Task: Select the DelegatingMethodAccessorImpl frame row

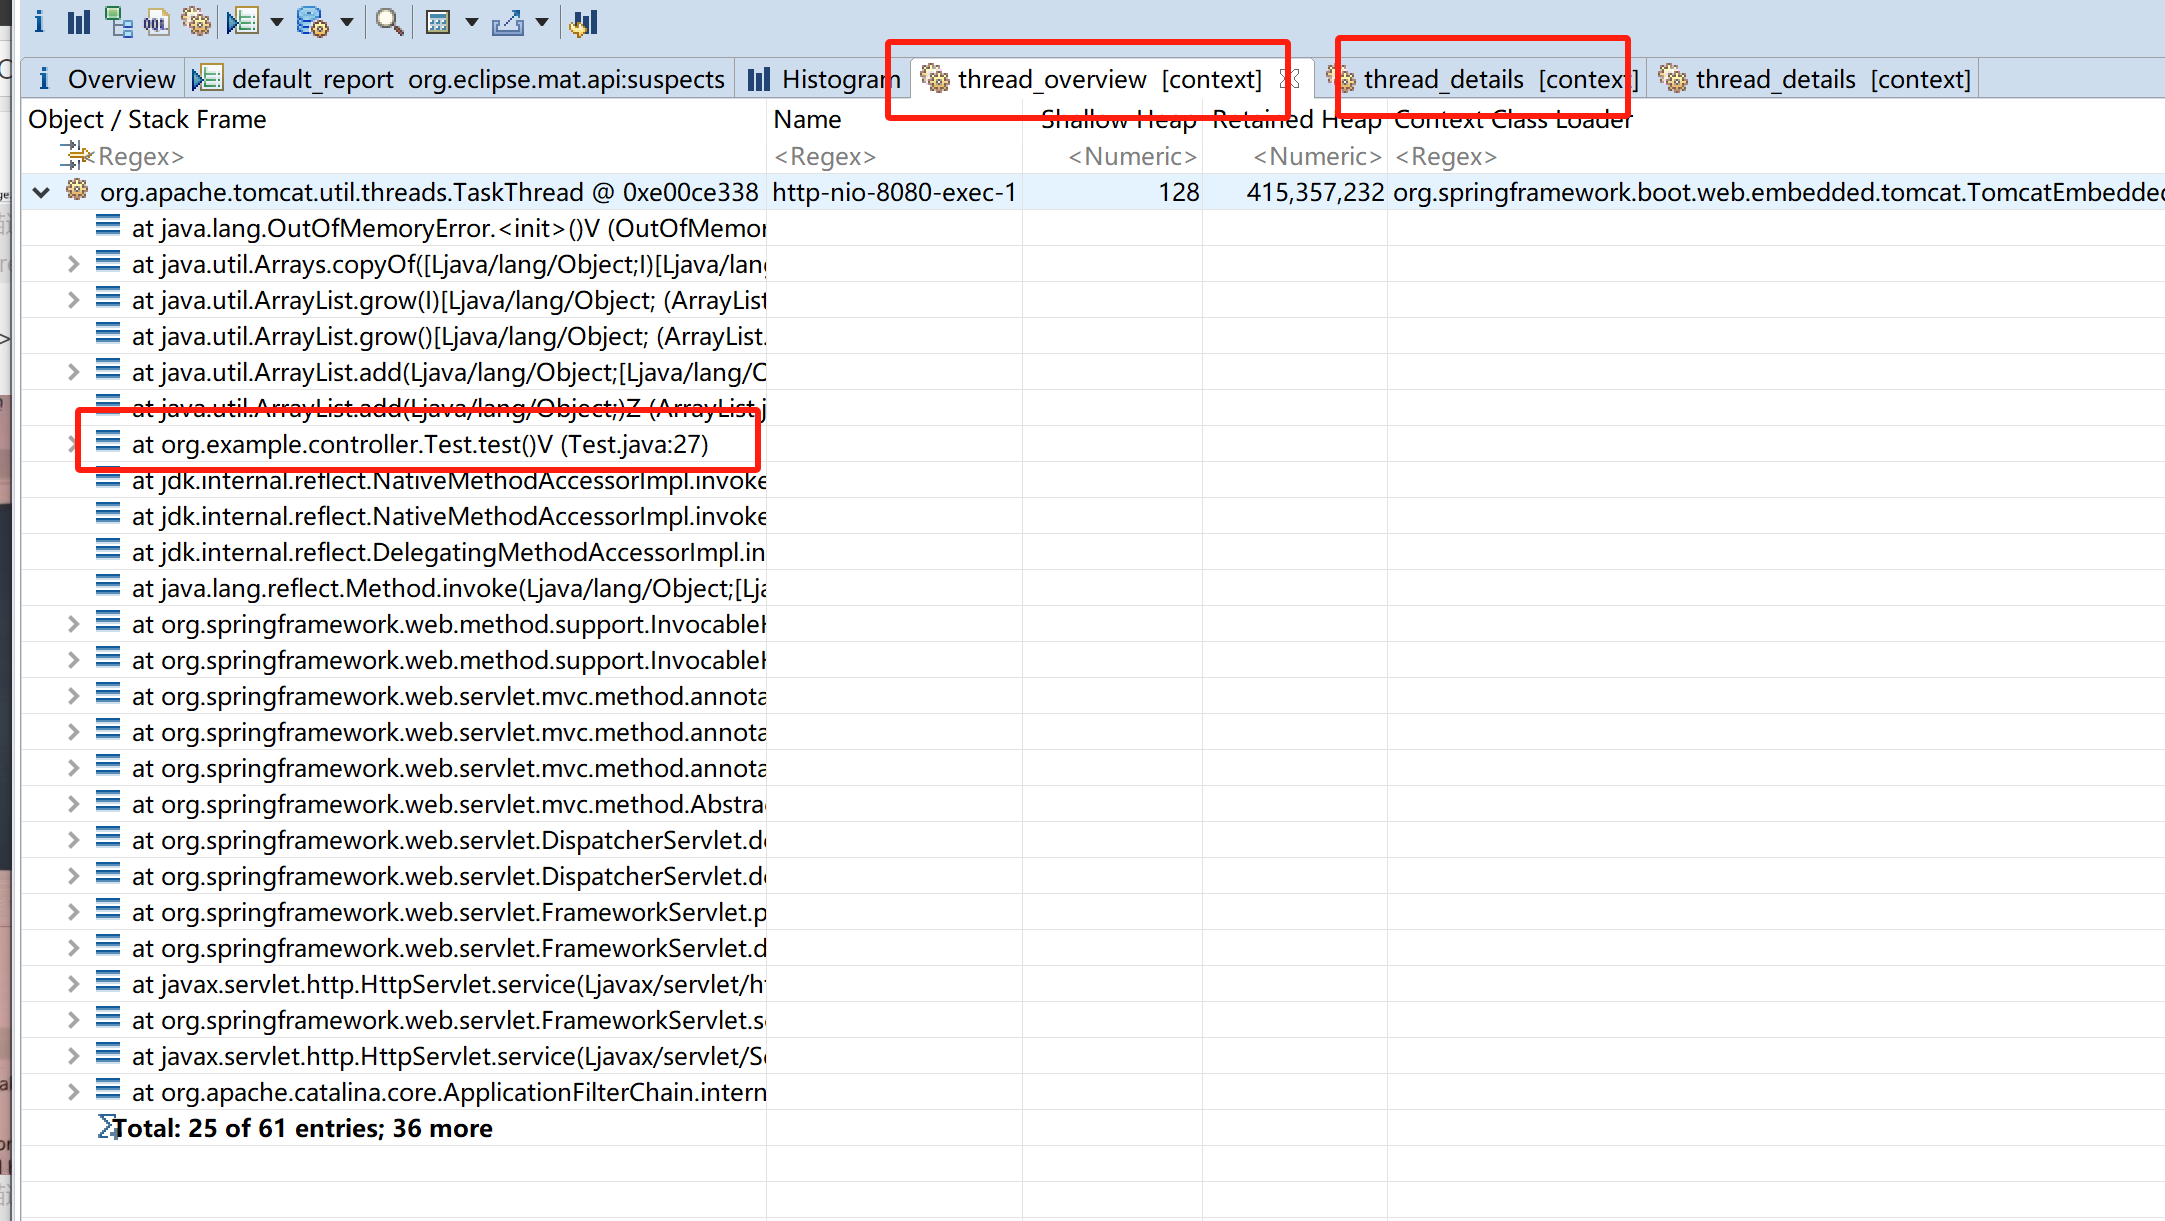Action: (449, 552)
